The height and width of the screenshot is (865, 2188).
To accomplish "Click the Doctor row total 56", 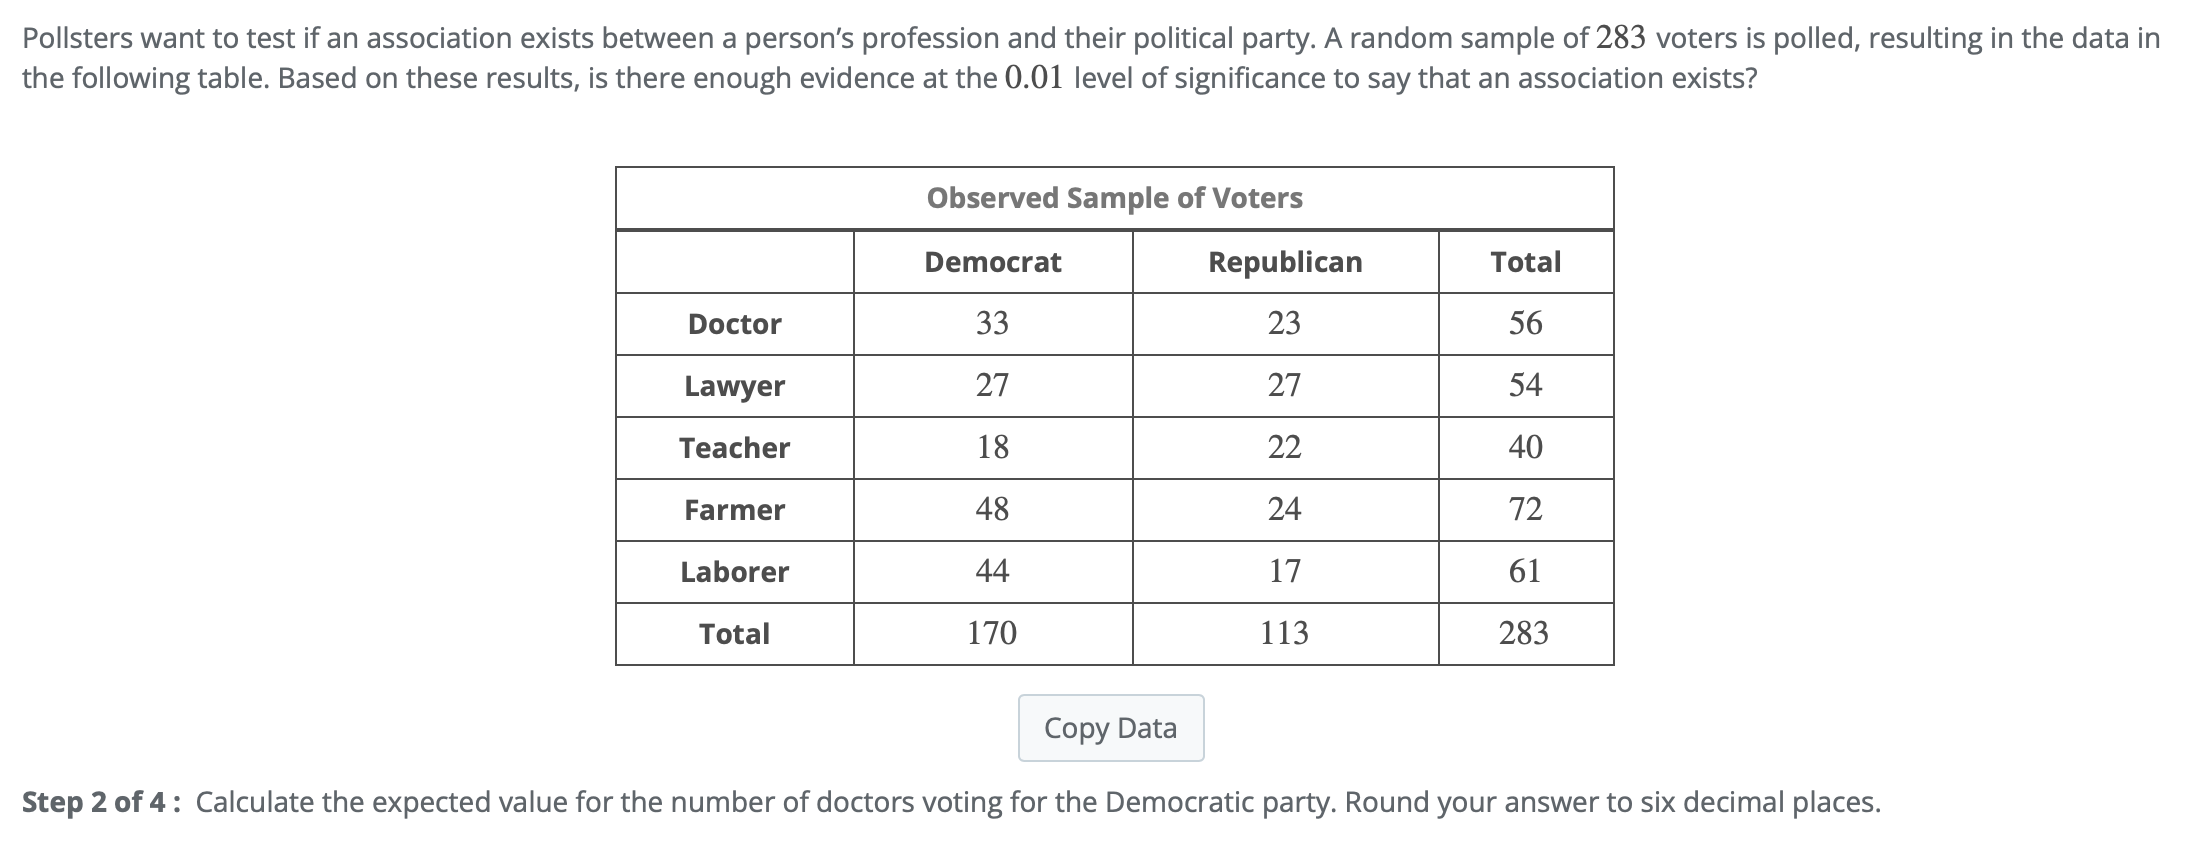I will [x=1525, y=323].
